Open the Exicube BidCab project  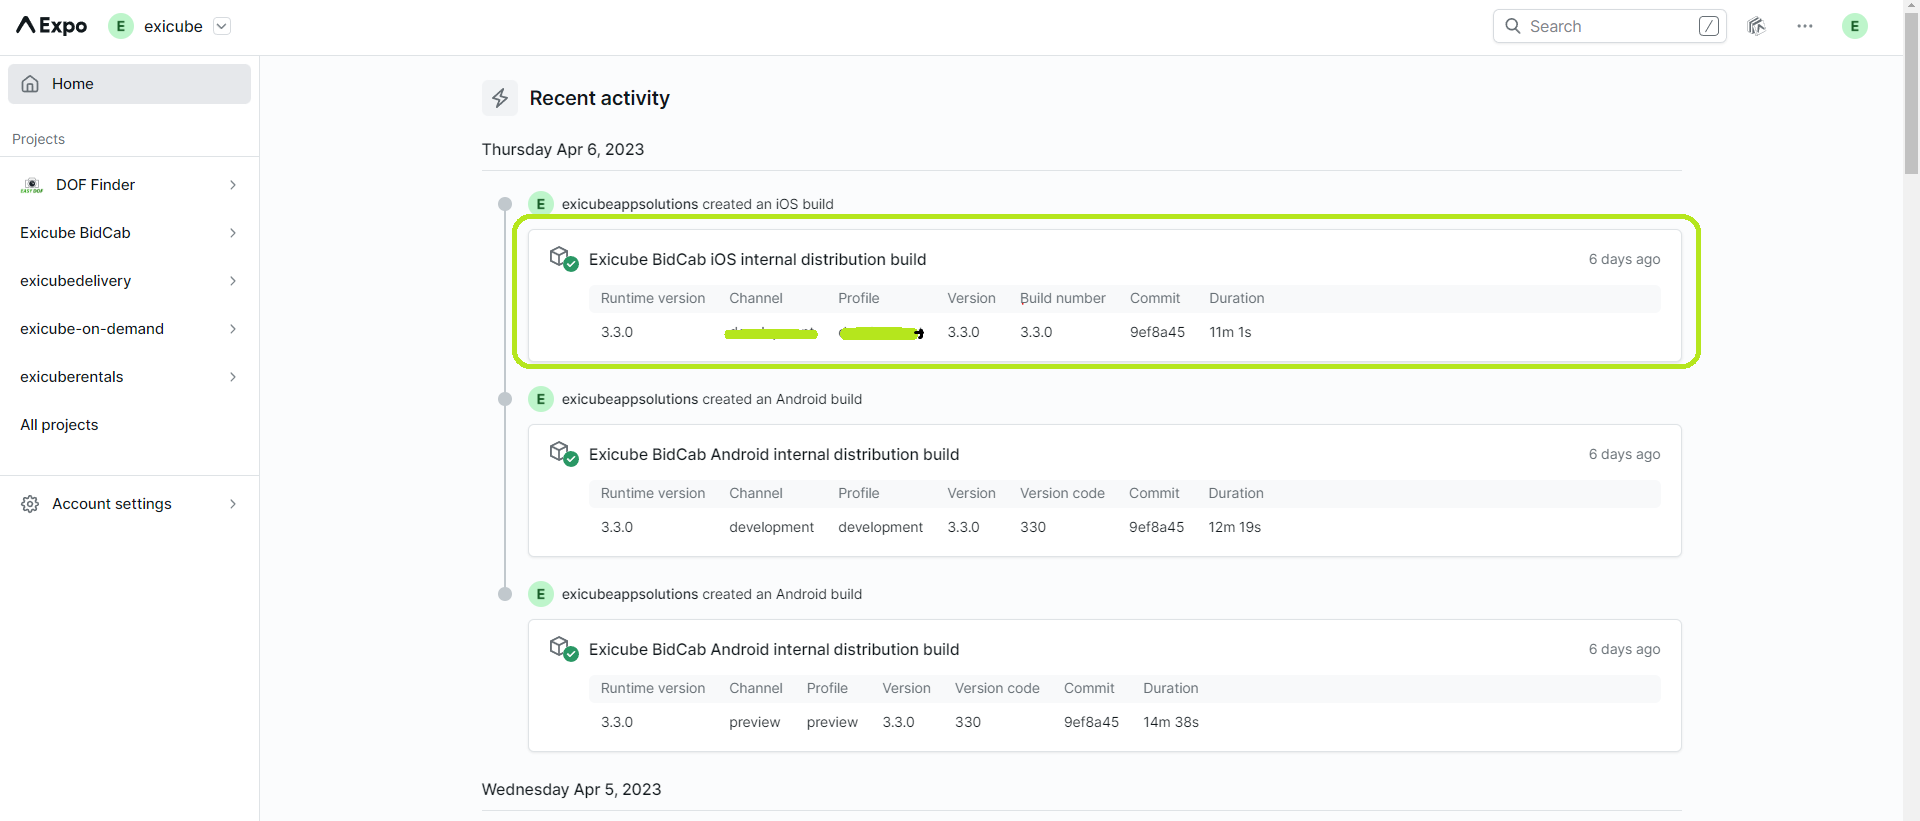point(76,233)
